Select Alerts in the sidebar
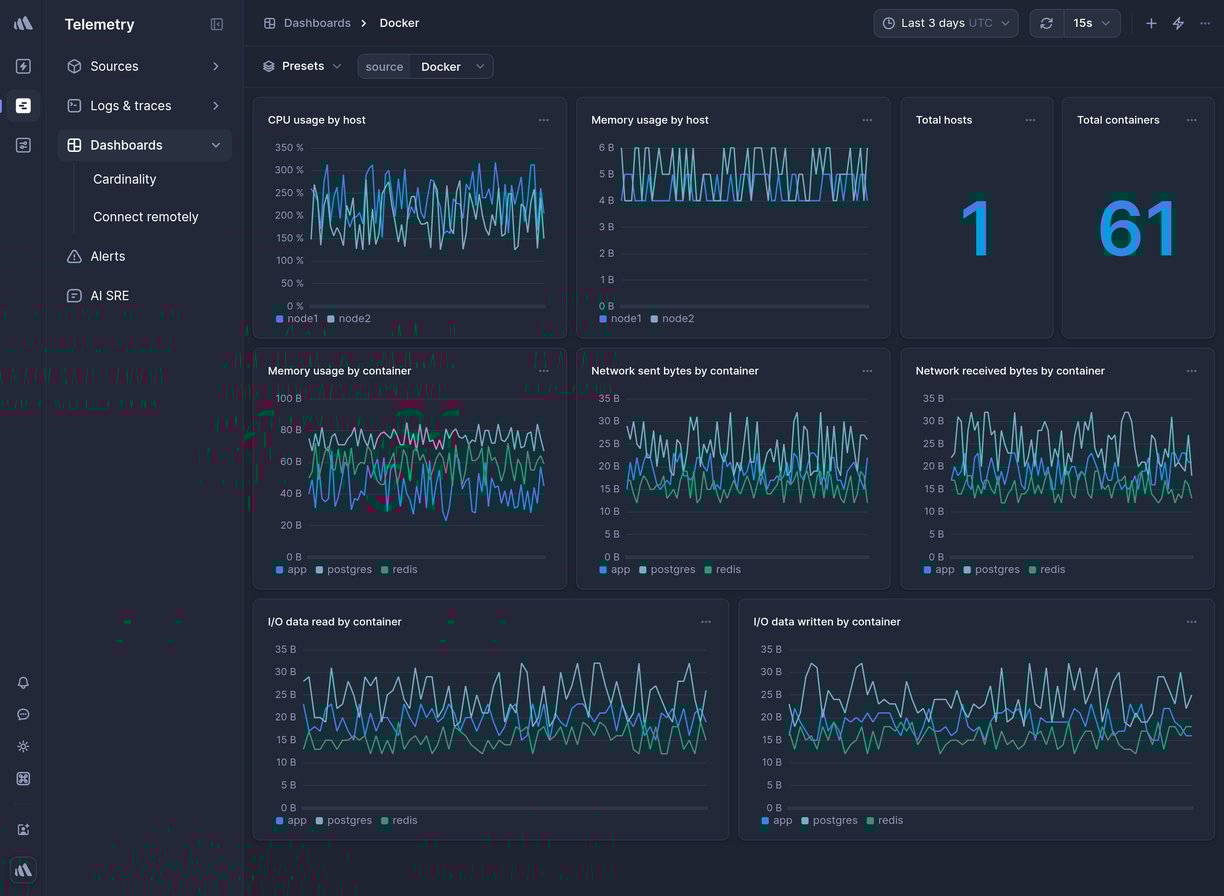This screenshot has width=1224, height=896. coord(108,256)
